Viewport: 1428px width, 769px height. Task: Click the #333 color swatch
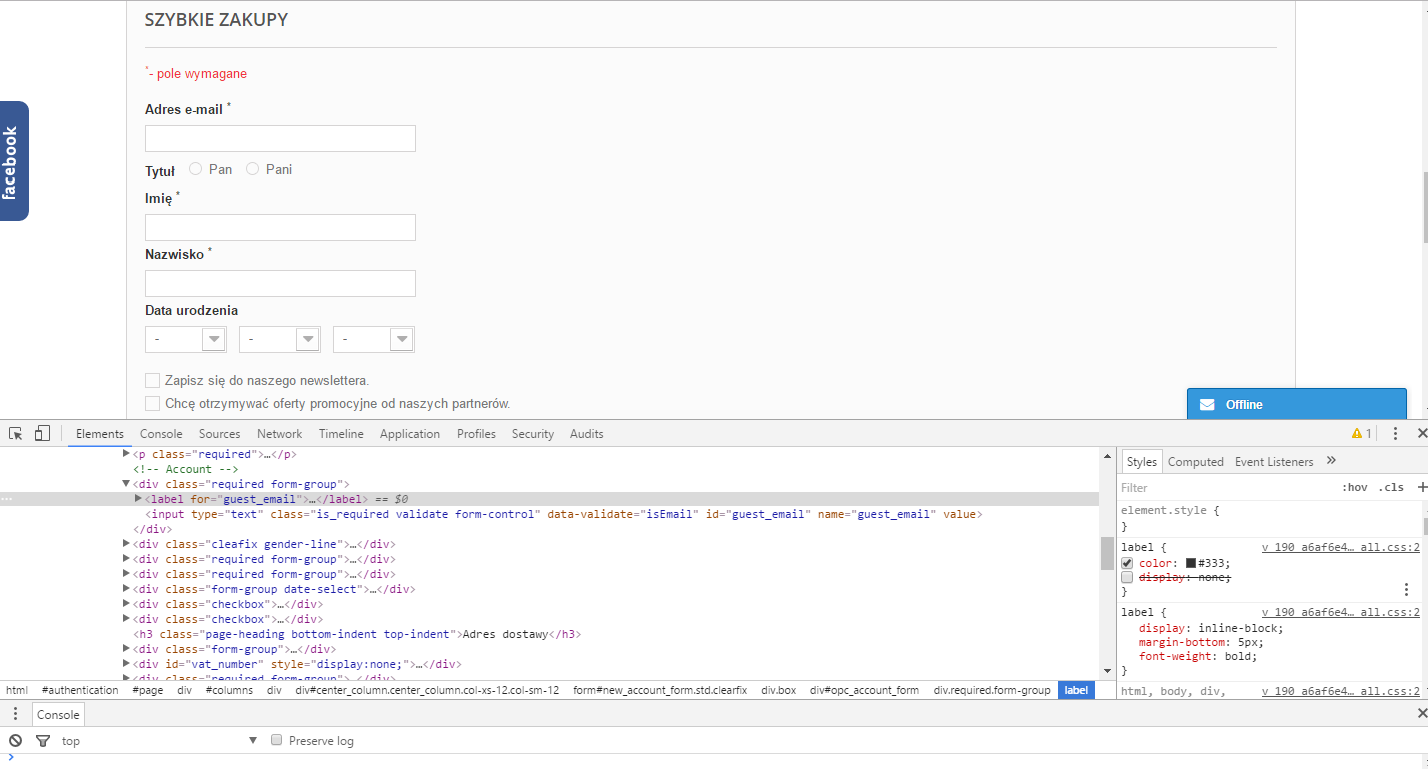(1191, 563)
